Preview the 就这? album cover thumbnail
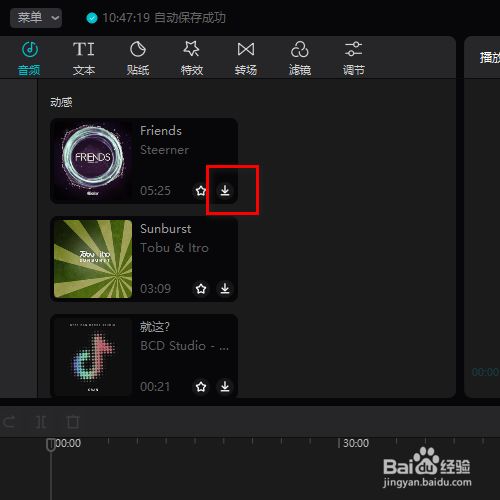Screen dimensions: 500x500 (x=93, y=357)
